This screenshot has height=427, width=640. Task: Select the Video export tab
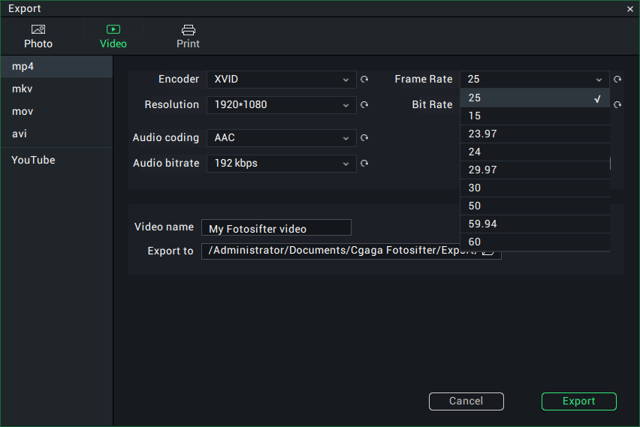click(x=113, y=36)
